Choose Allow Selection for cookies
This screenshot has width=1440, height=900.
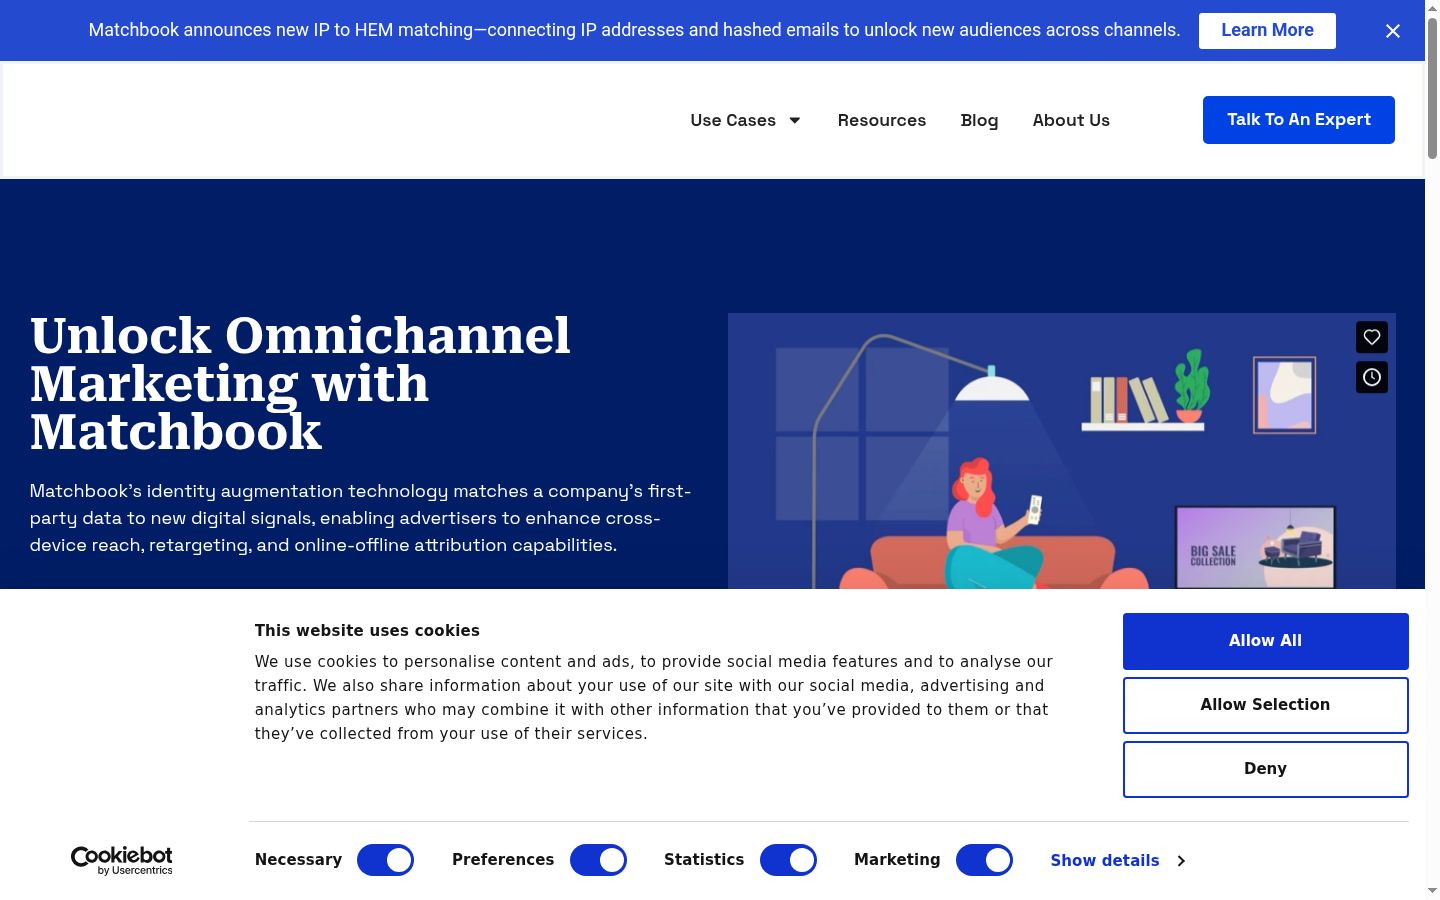(1266, 705)
